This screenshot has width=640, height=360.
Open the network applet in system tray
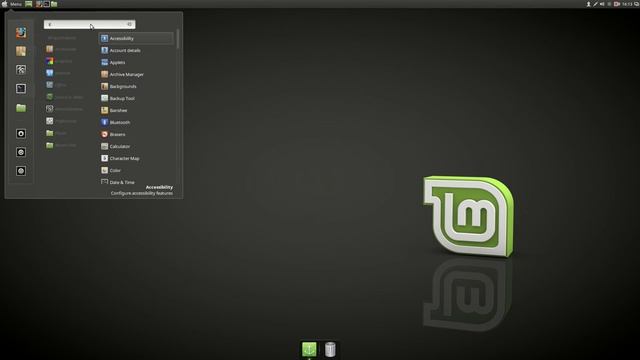(595, 4)
